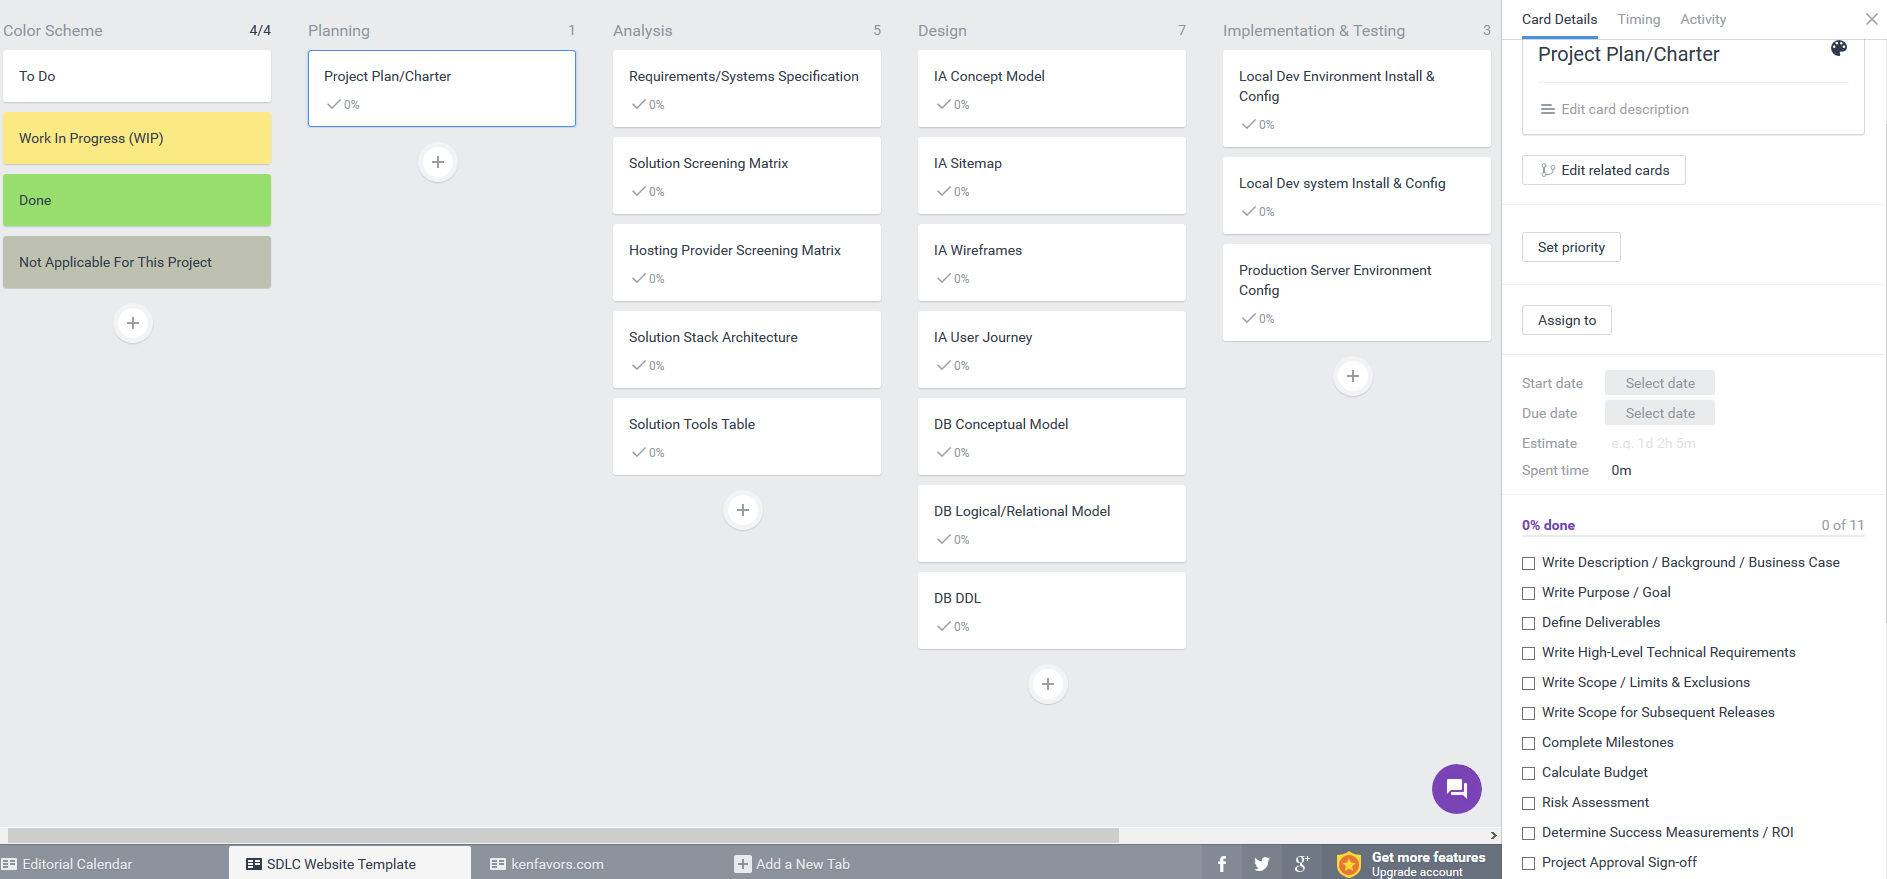
Task: Add a card under Design list
Action: 1048,684
